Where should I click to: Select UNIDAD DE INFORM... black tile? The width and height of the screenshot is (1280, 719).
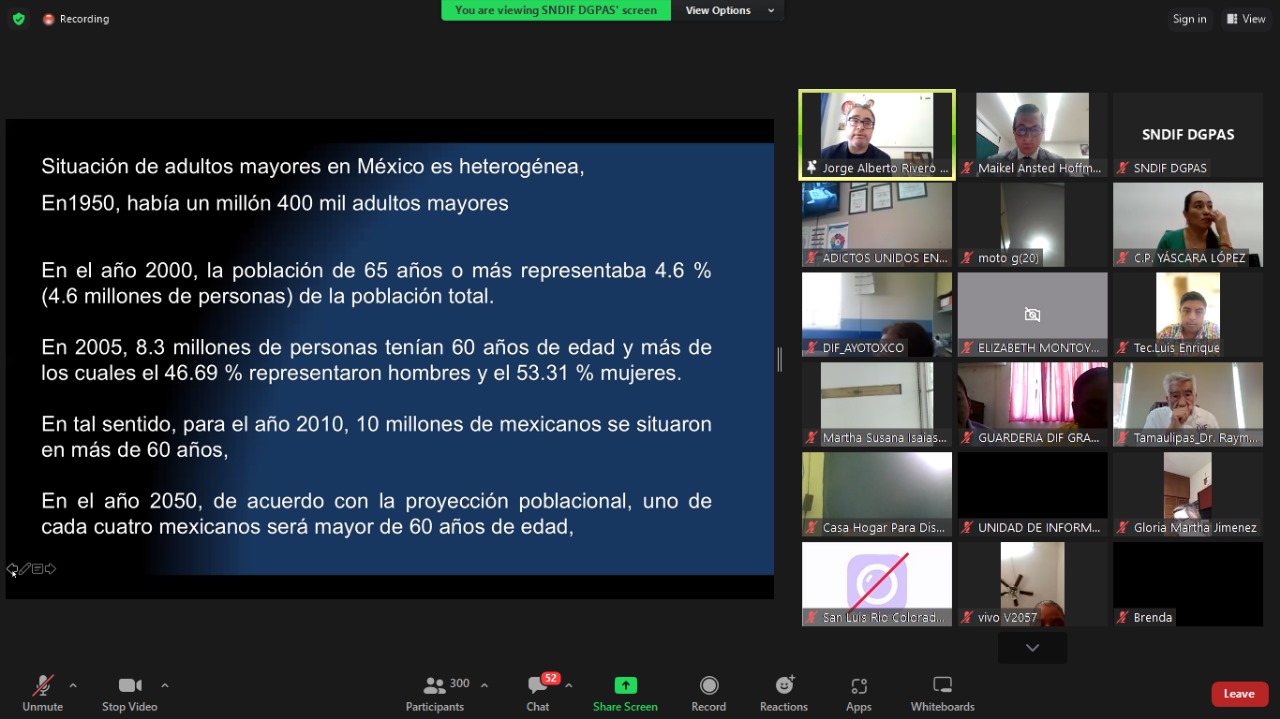point(1032,495)
